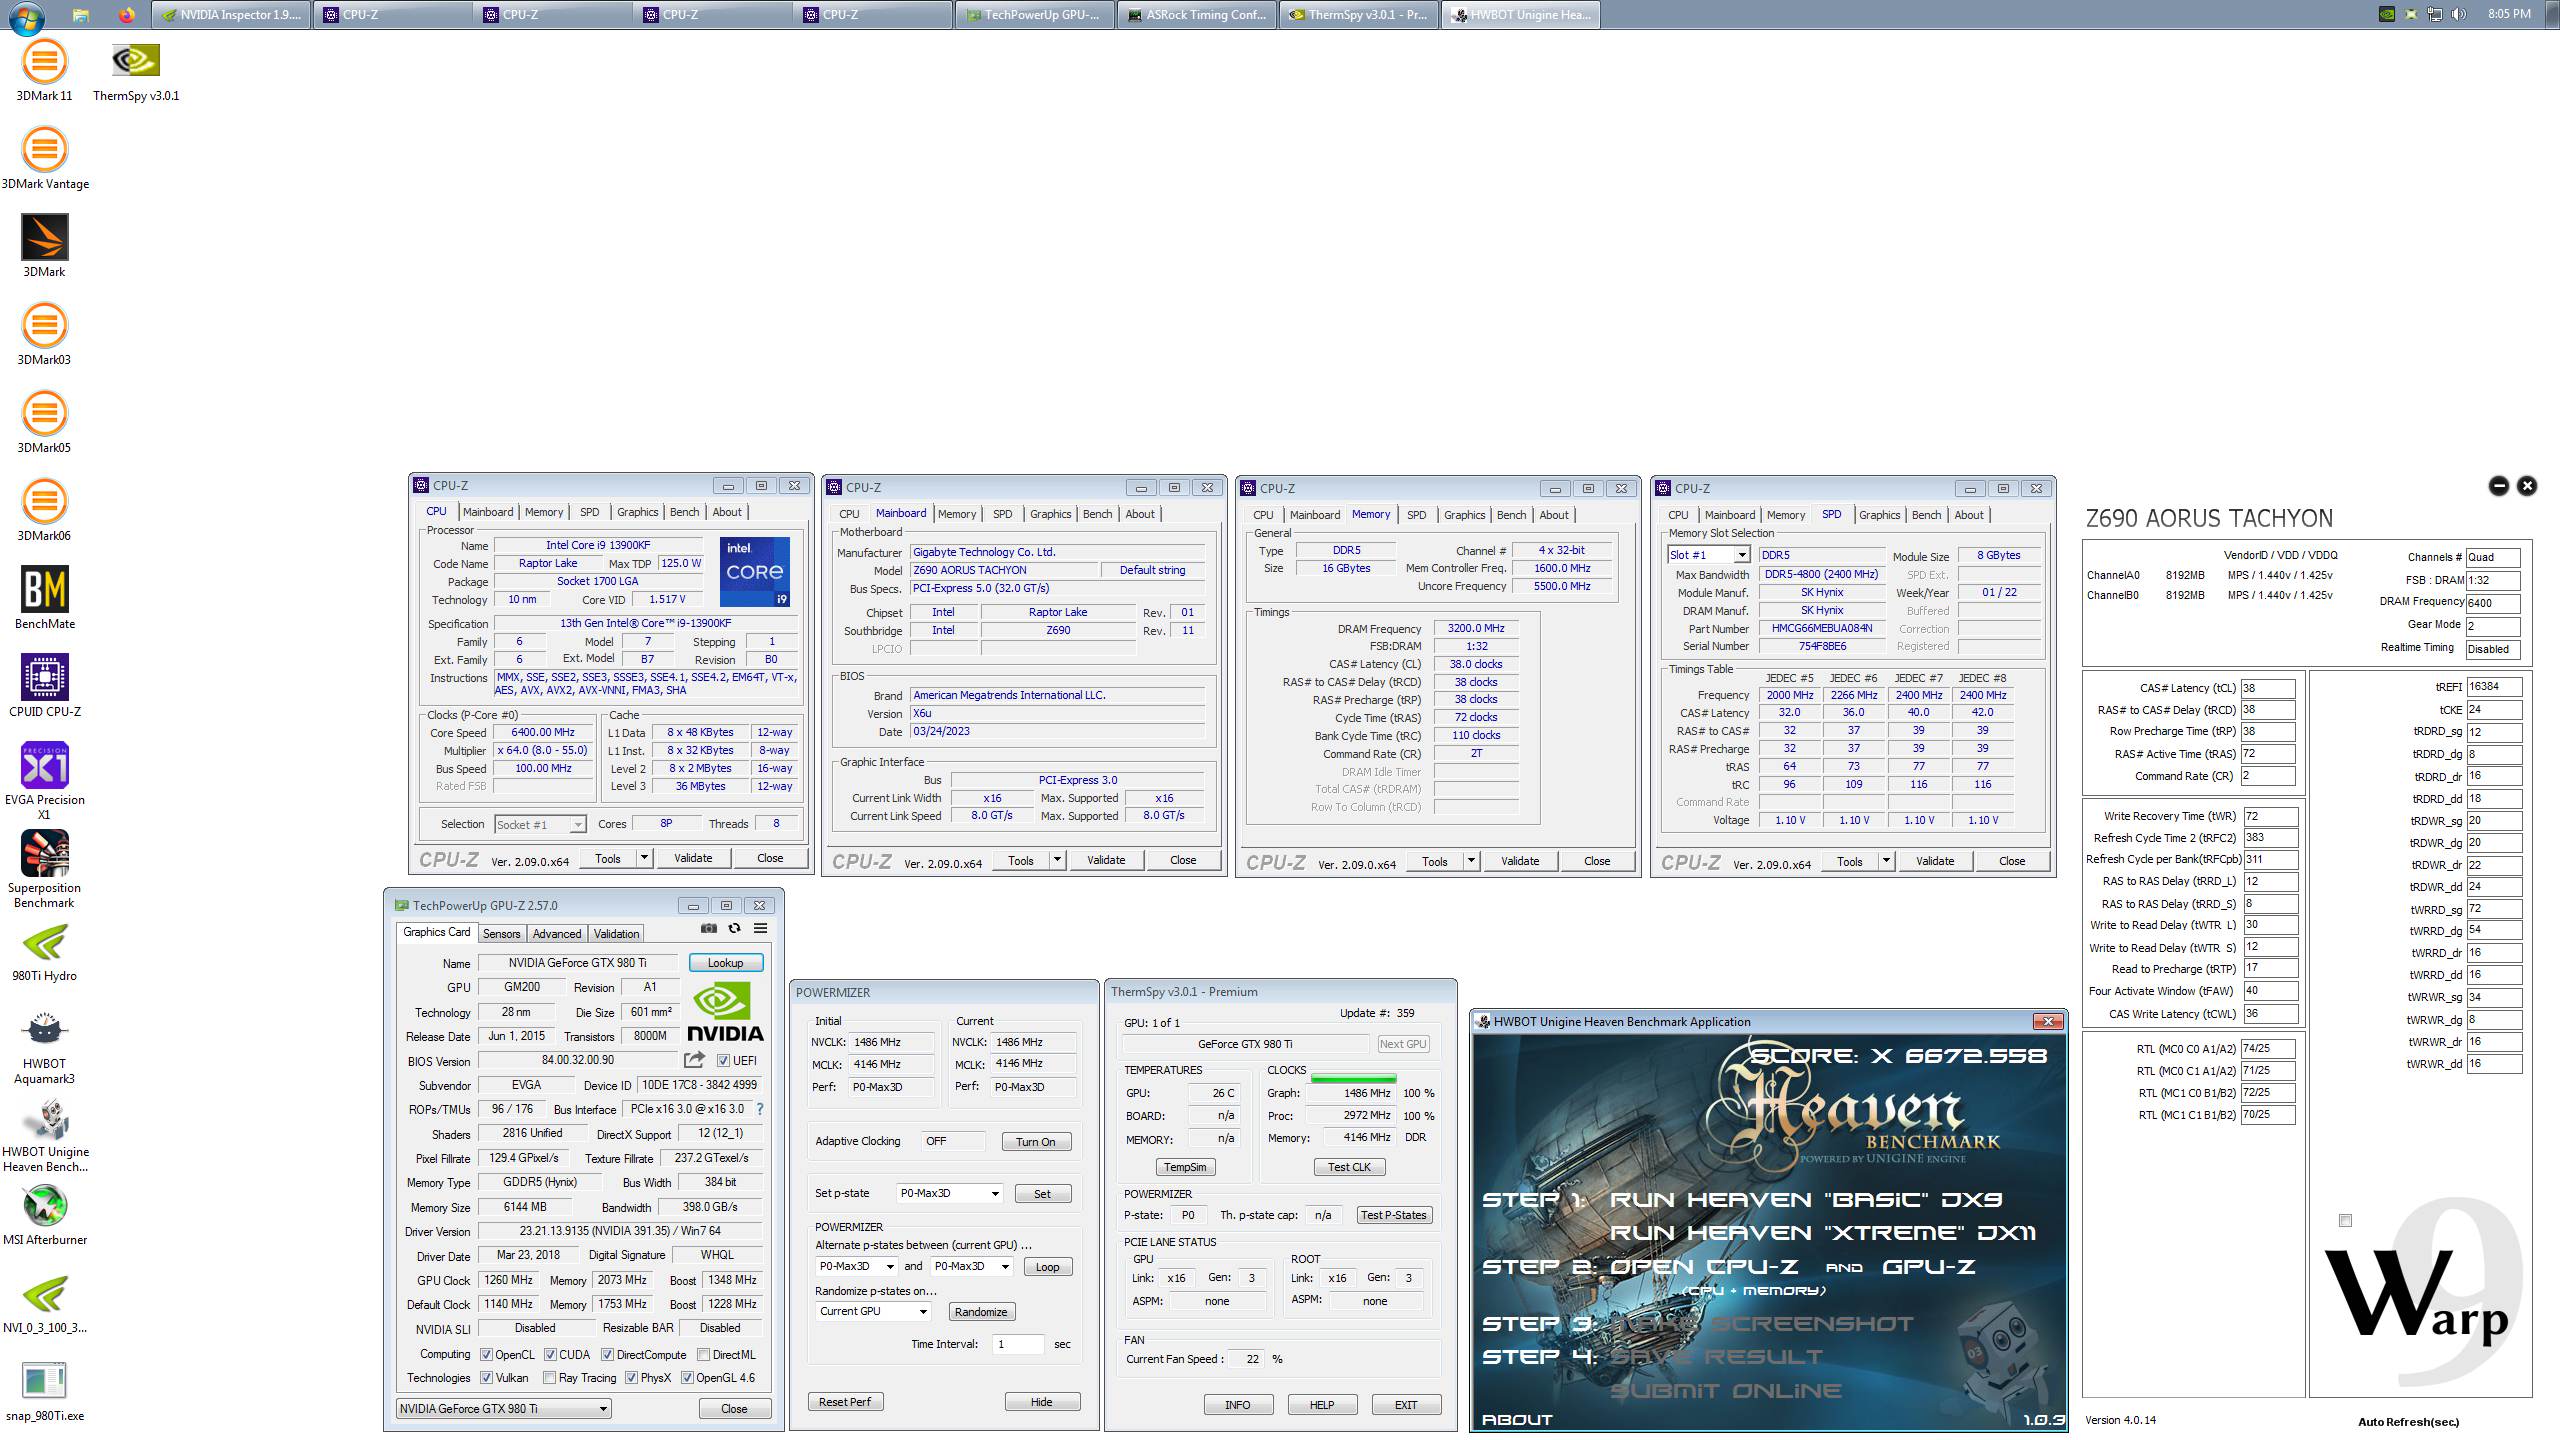Click the GPU-Z refresh icon
Image resolution: width=2560 pixels, height=1440 pixels.
[x=734, y=928]
